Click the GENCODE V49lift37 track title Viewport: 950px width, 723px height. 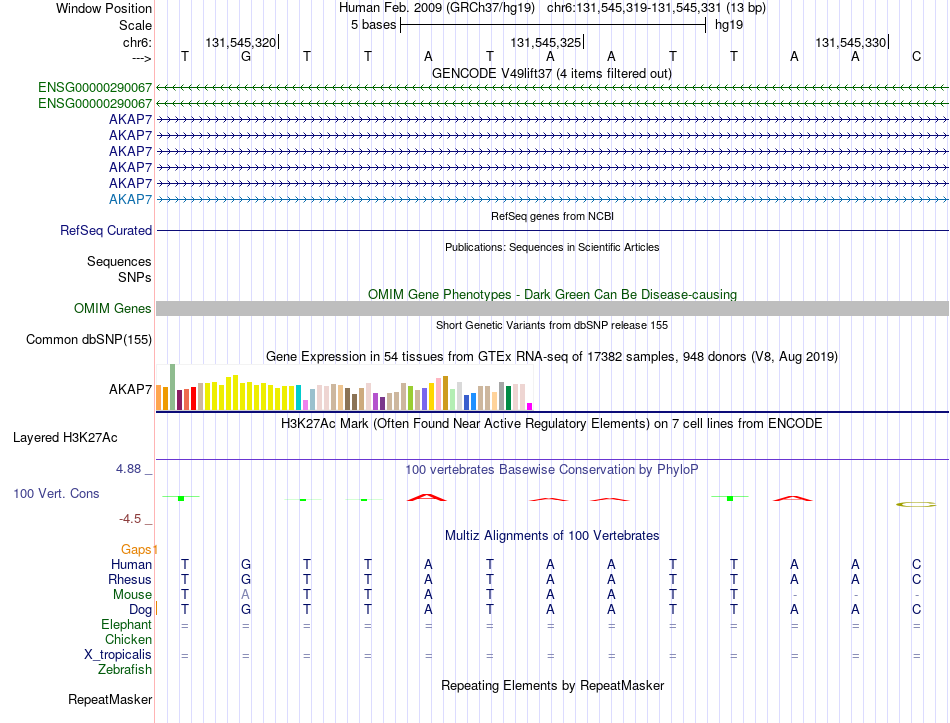552,73
